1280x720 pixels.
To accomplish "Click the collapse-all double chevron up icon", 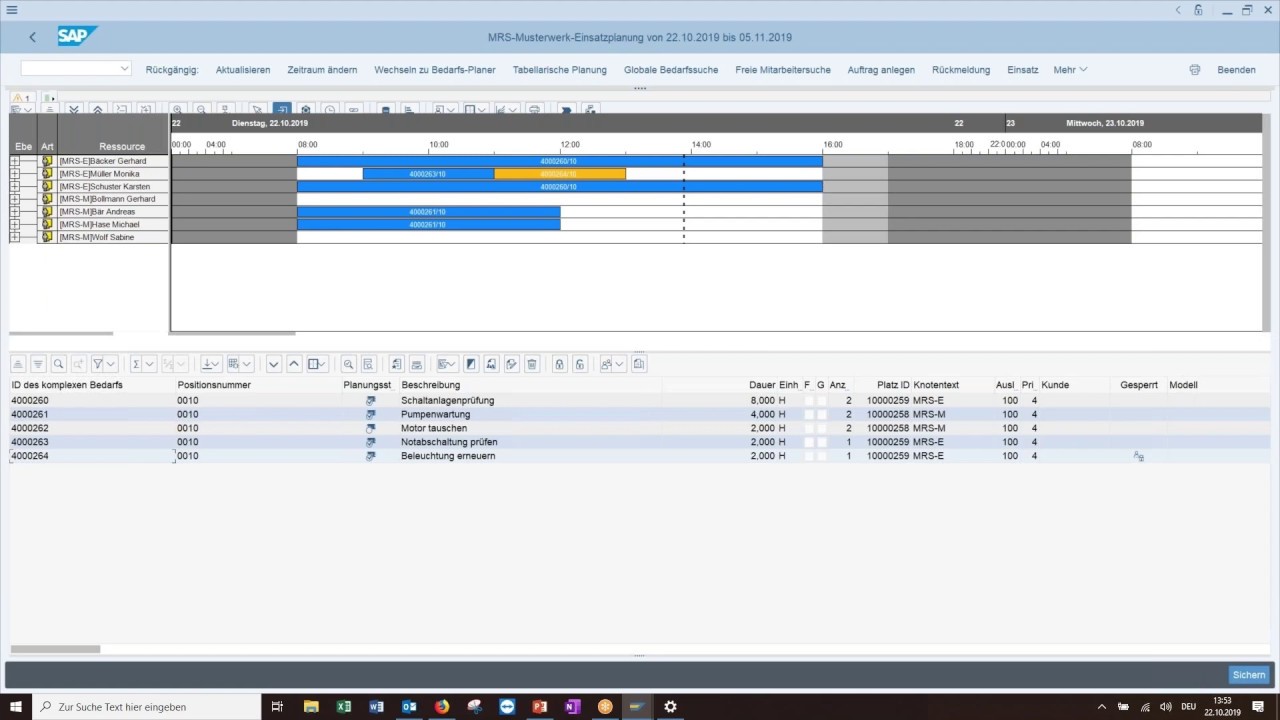I will tap(97, 110).
